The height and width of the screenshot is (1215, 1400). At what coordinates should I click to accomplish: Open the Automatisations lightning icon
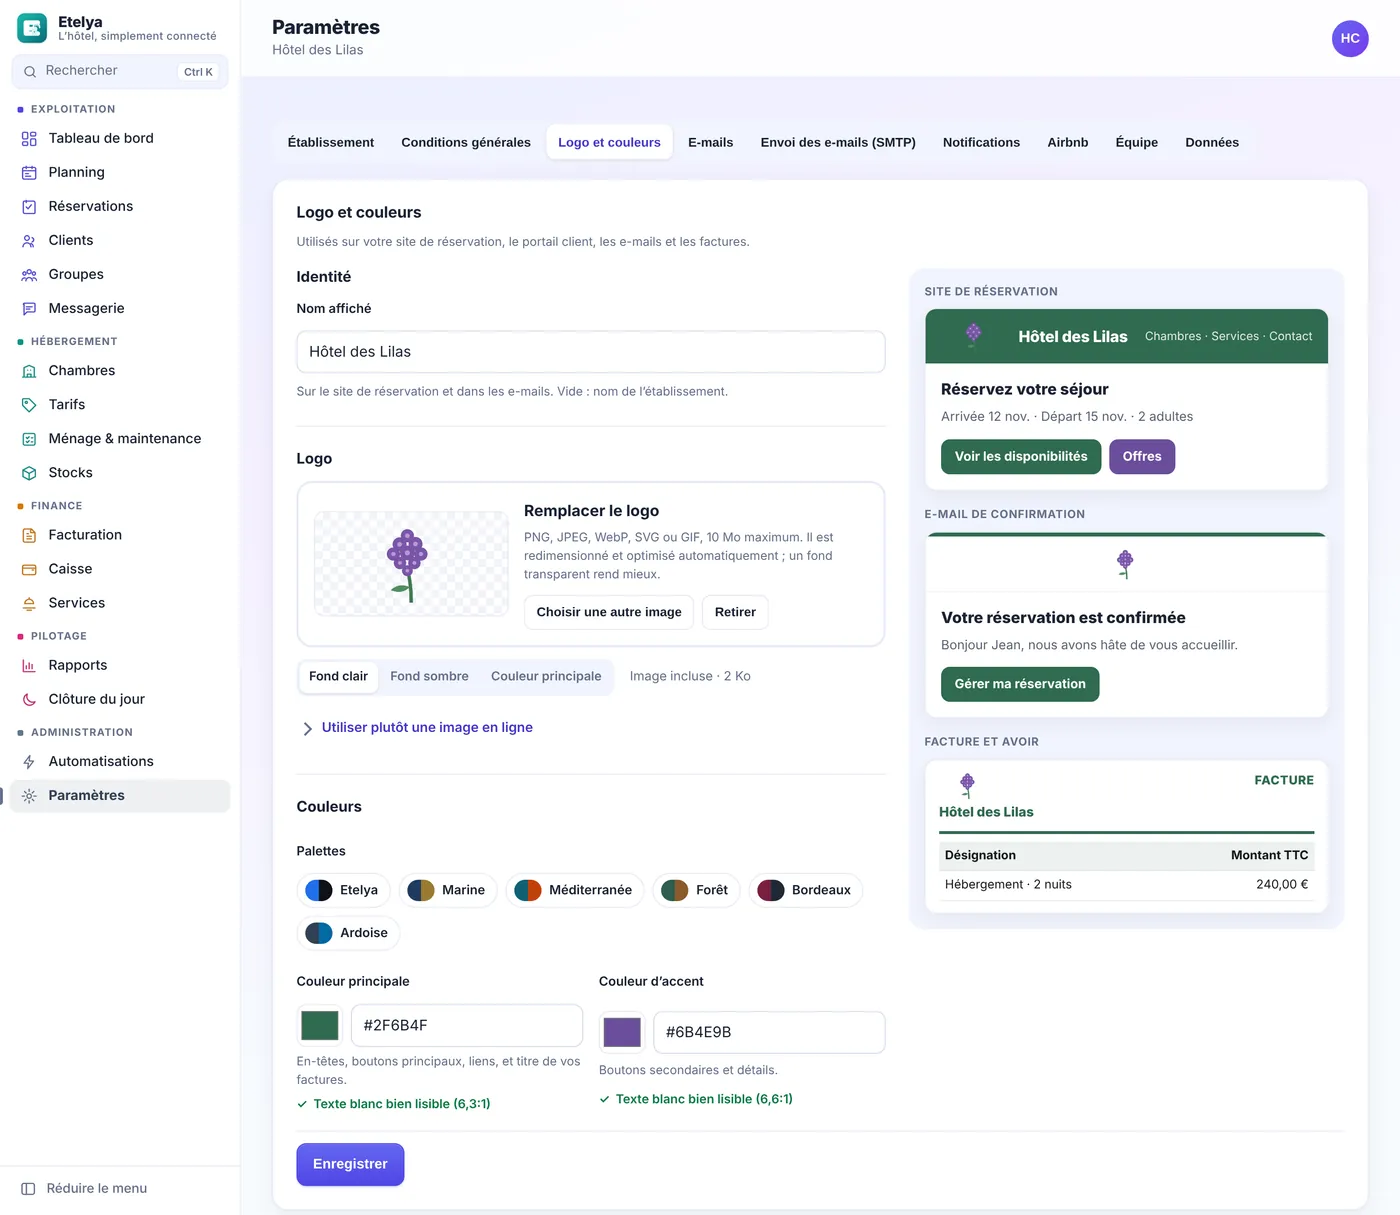pos(29,761)
